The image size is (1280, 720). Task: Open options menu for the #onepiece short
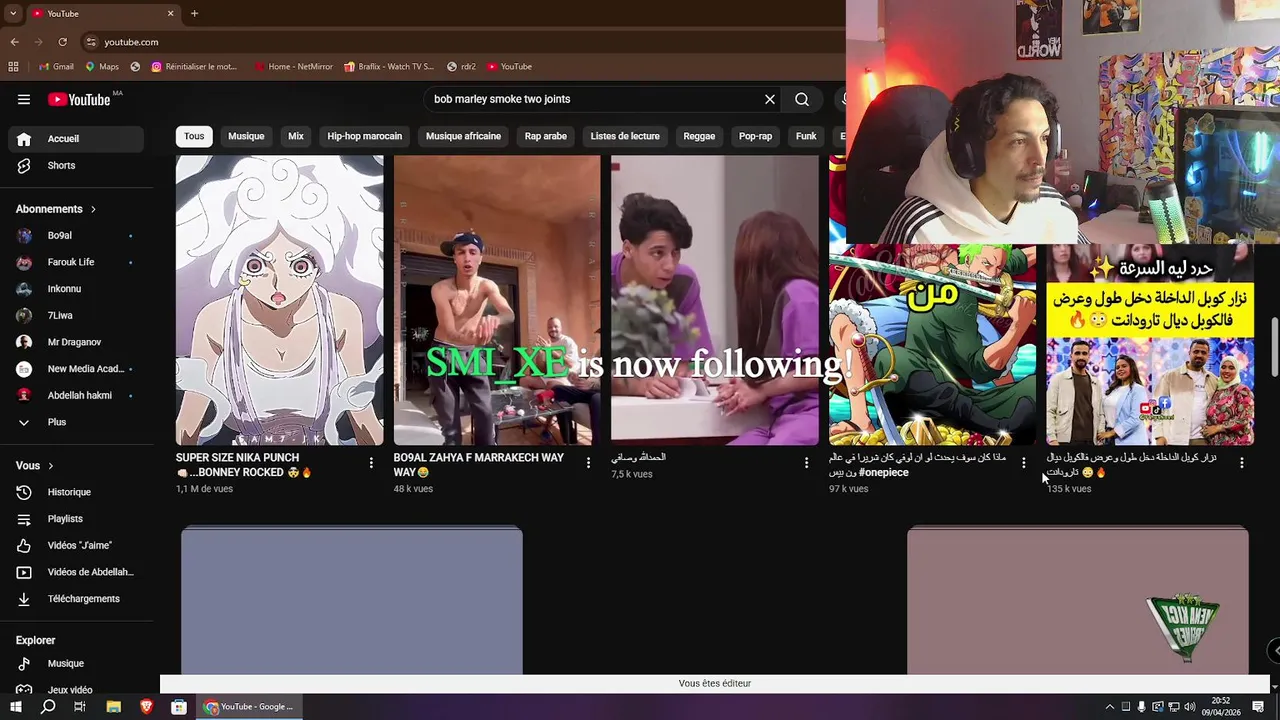[1023, 463]
